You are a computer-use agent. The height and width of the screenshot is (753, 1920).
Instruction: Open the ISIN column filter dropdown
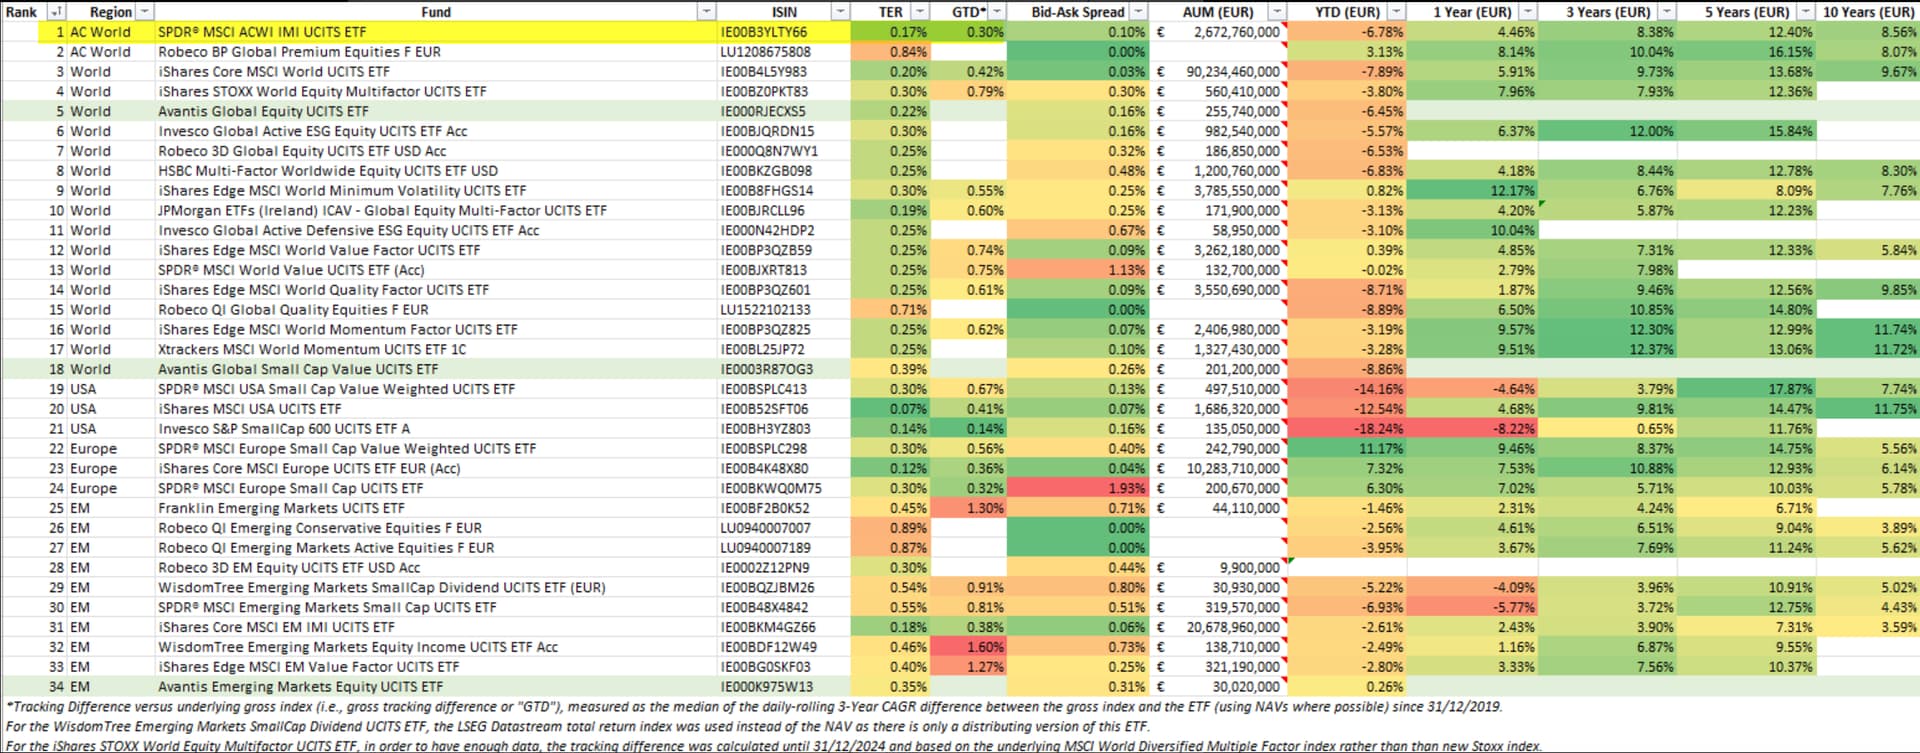pyautogui.click(x=840, y=12)
